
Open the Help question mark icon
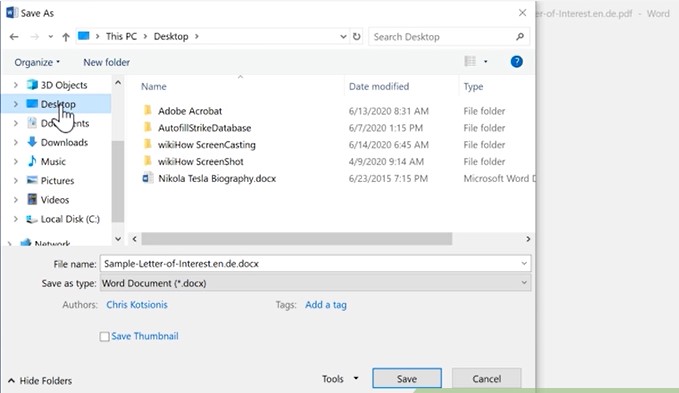click(x=516, y=61)
